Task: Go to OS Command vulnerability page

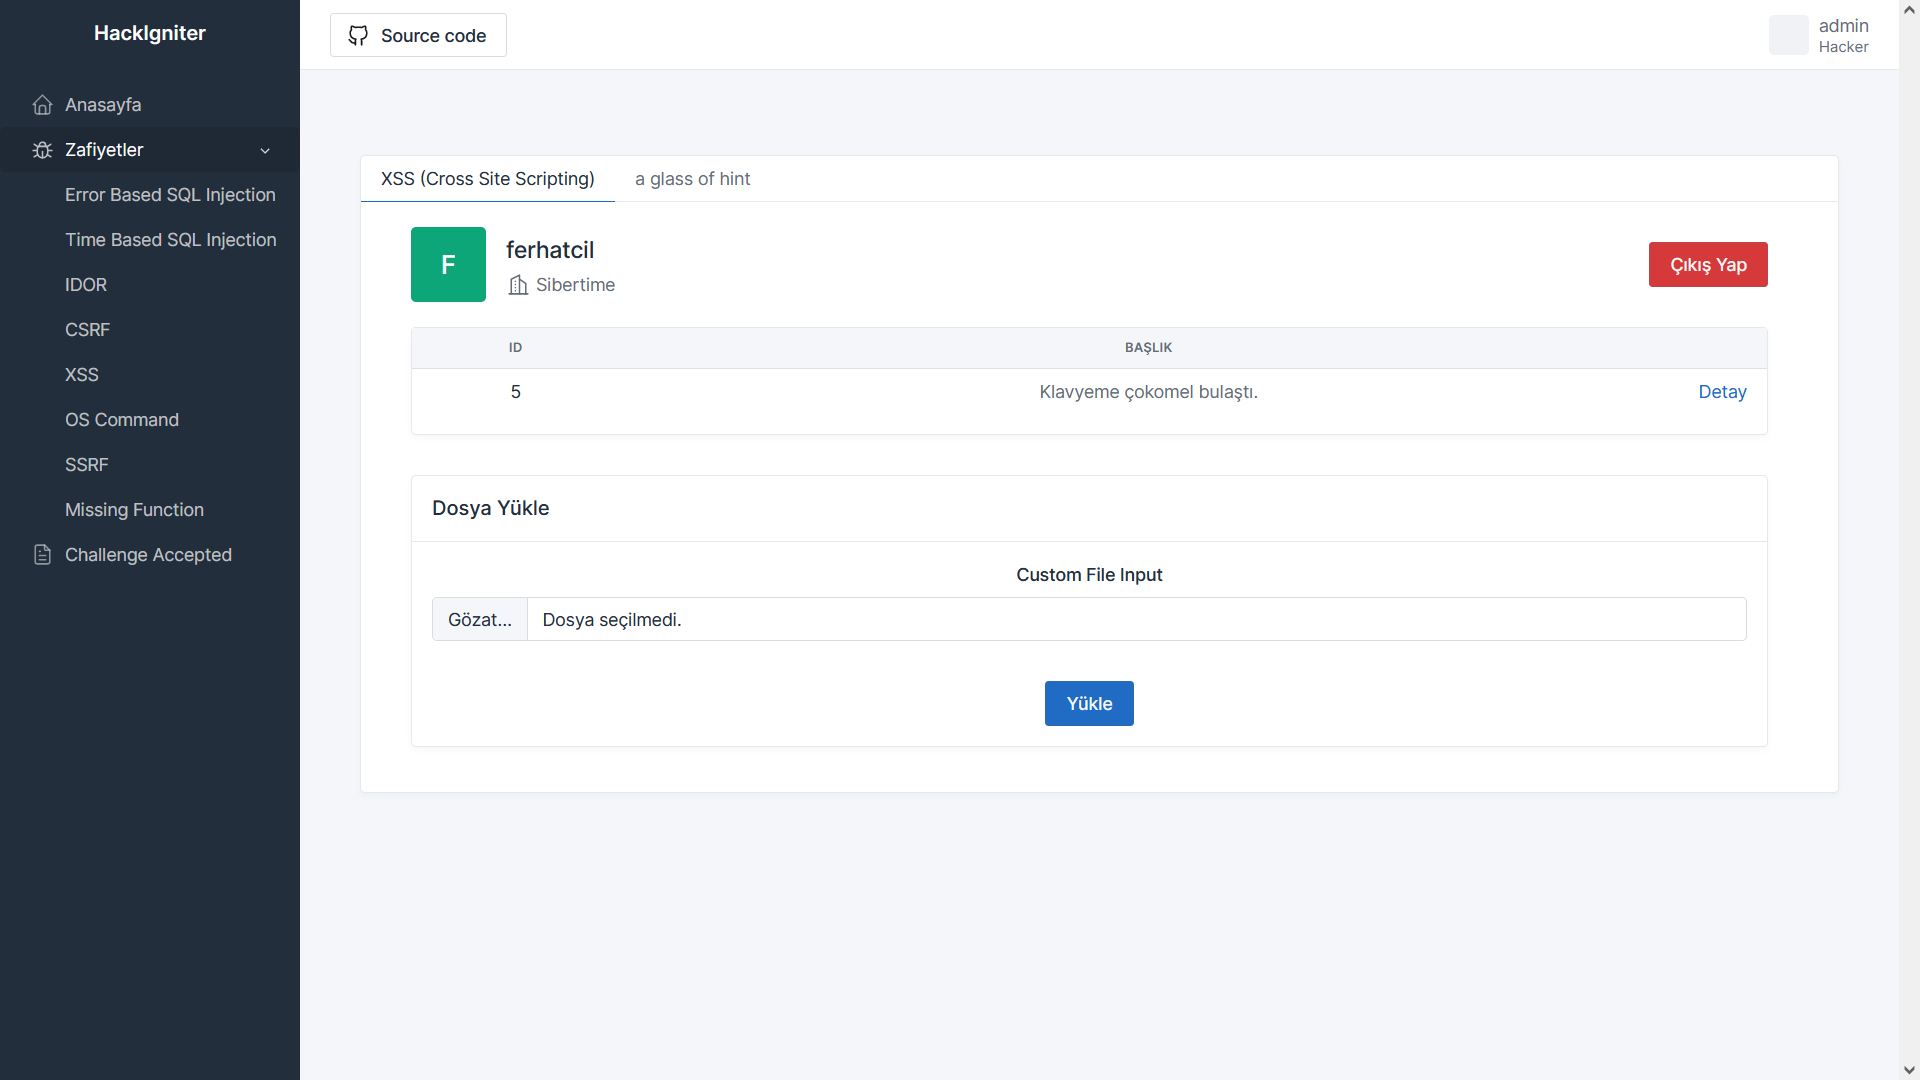Action: click(x=122, y=420)
